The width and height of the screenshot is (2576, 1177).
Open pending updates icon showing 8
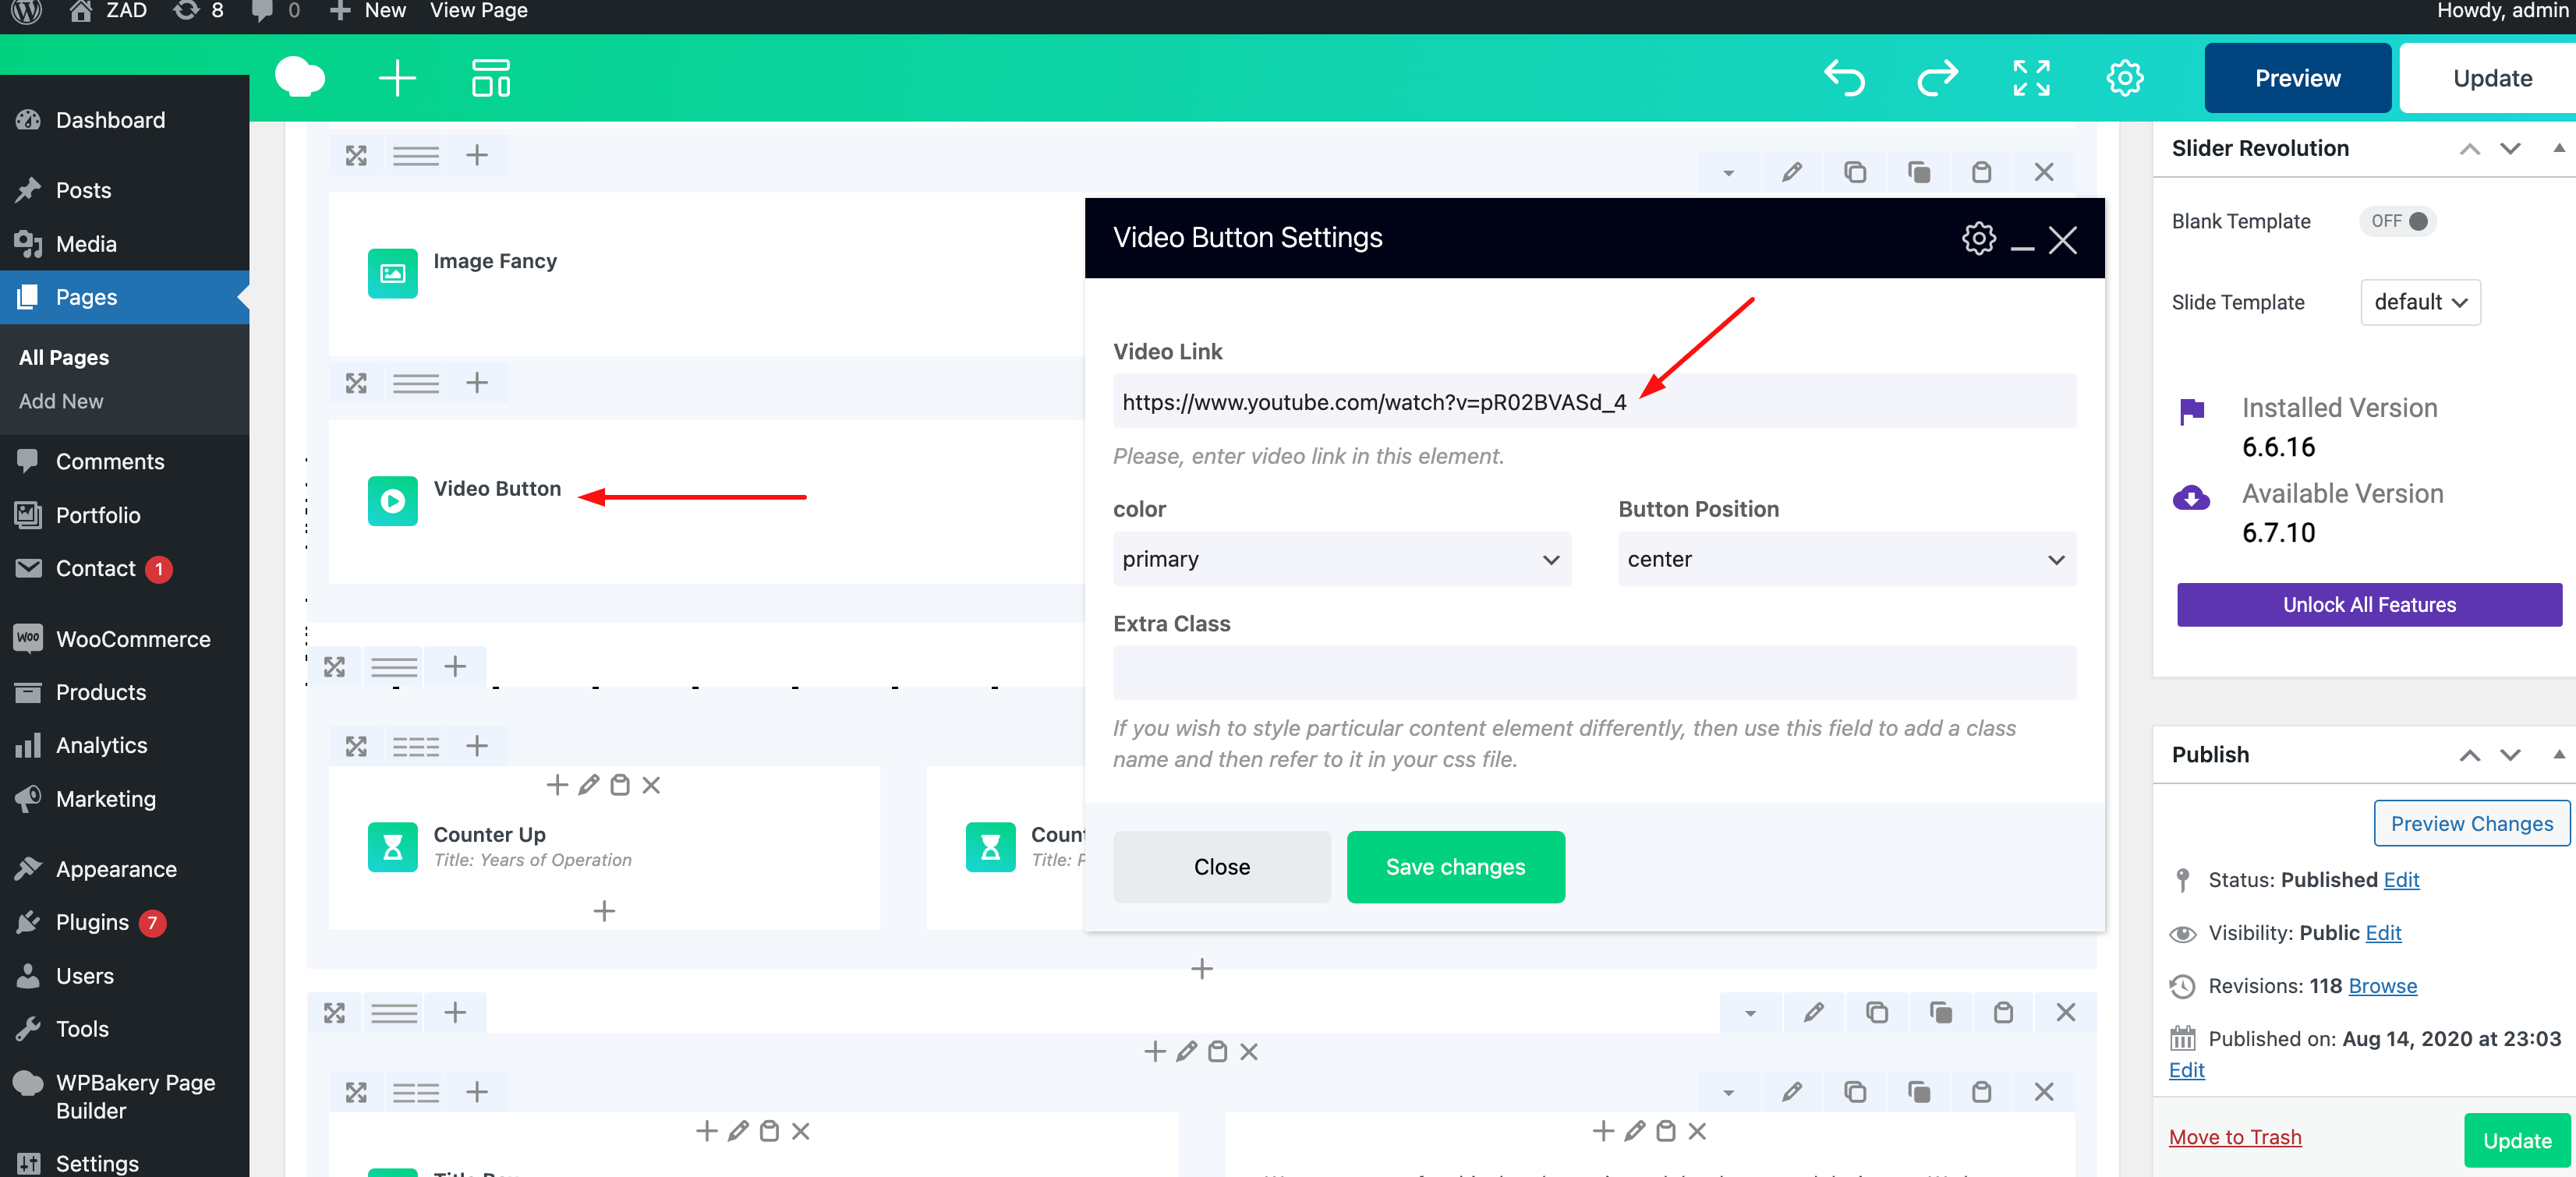click(198, 11)
